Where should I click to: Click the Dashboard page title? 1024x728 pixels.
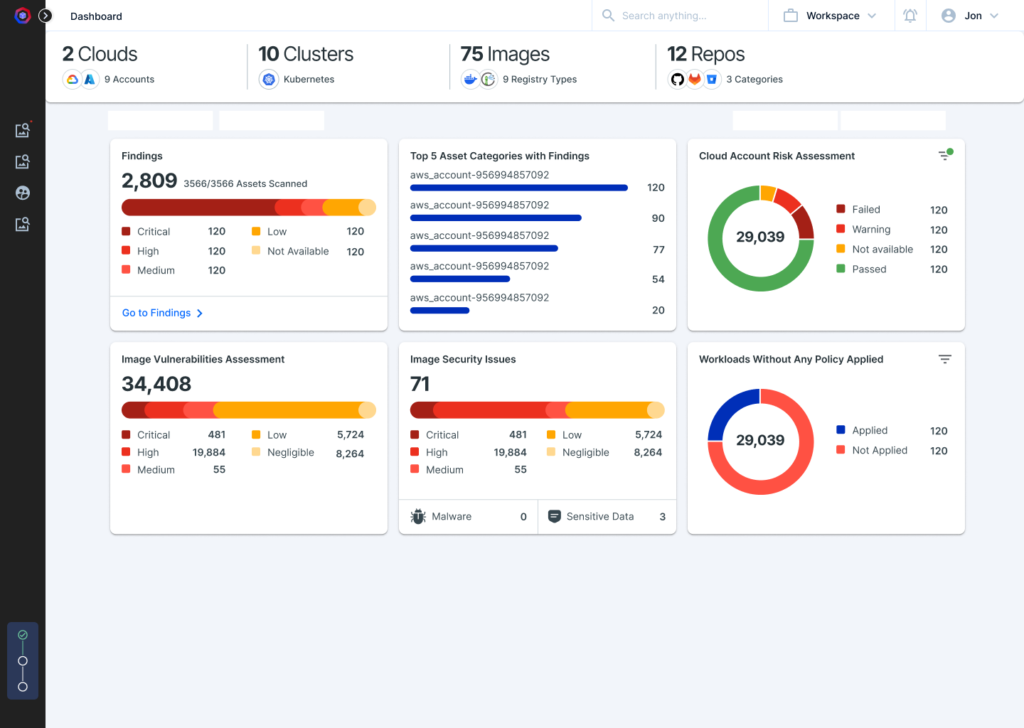click(96, 16)
